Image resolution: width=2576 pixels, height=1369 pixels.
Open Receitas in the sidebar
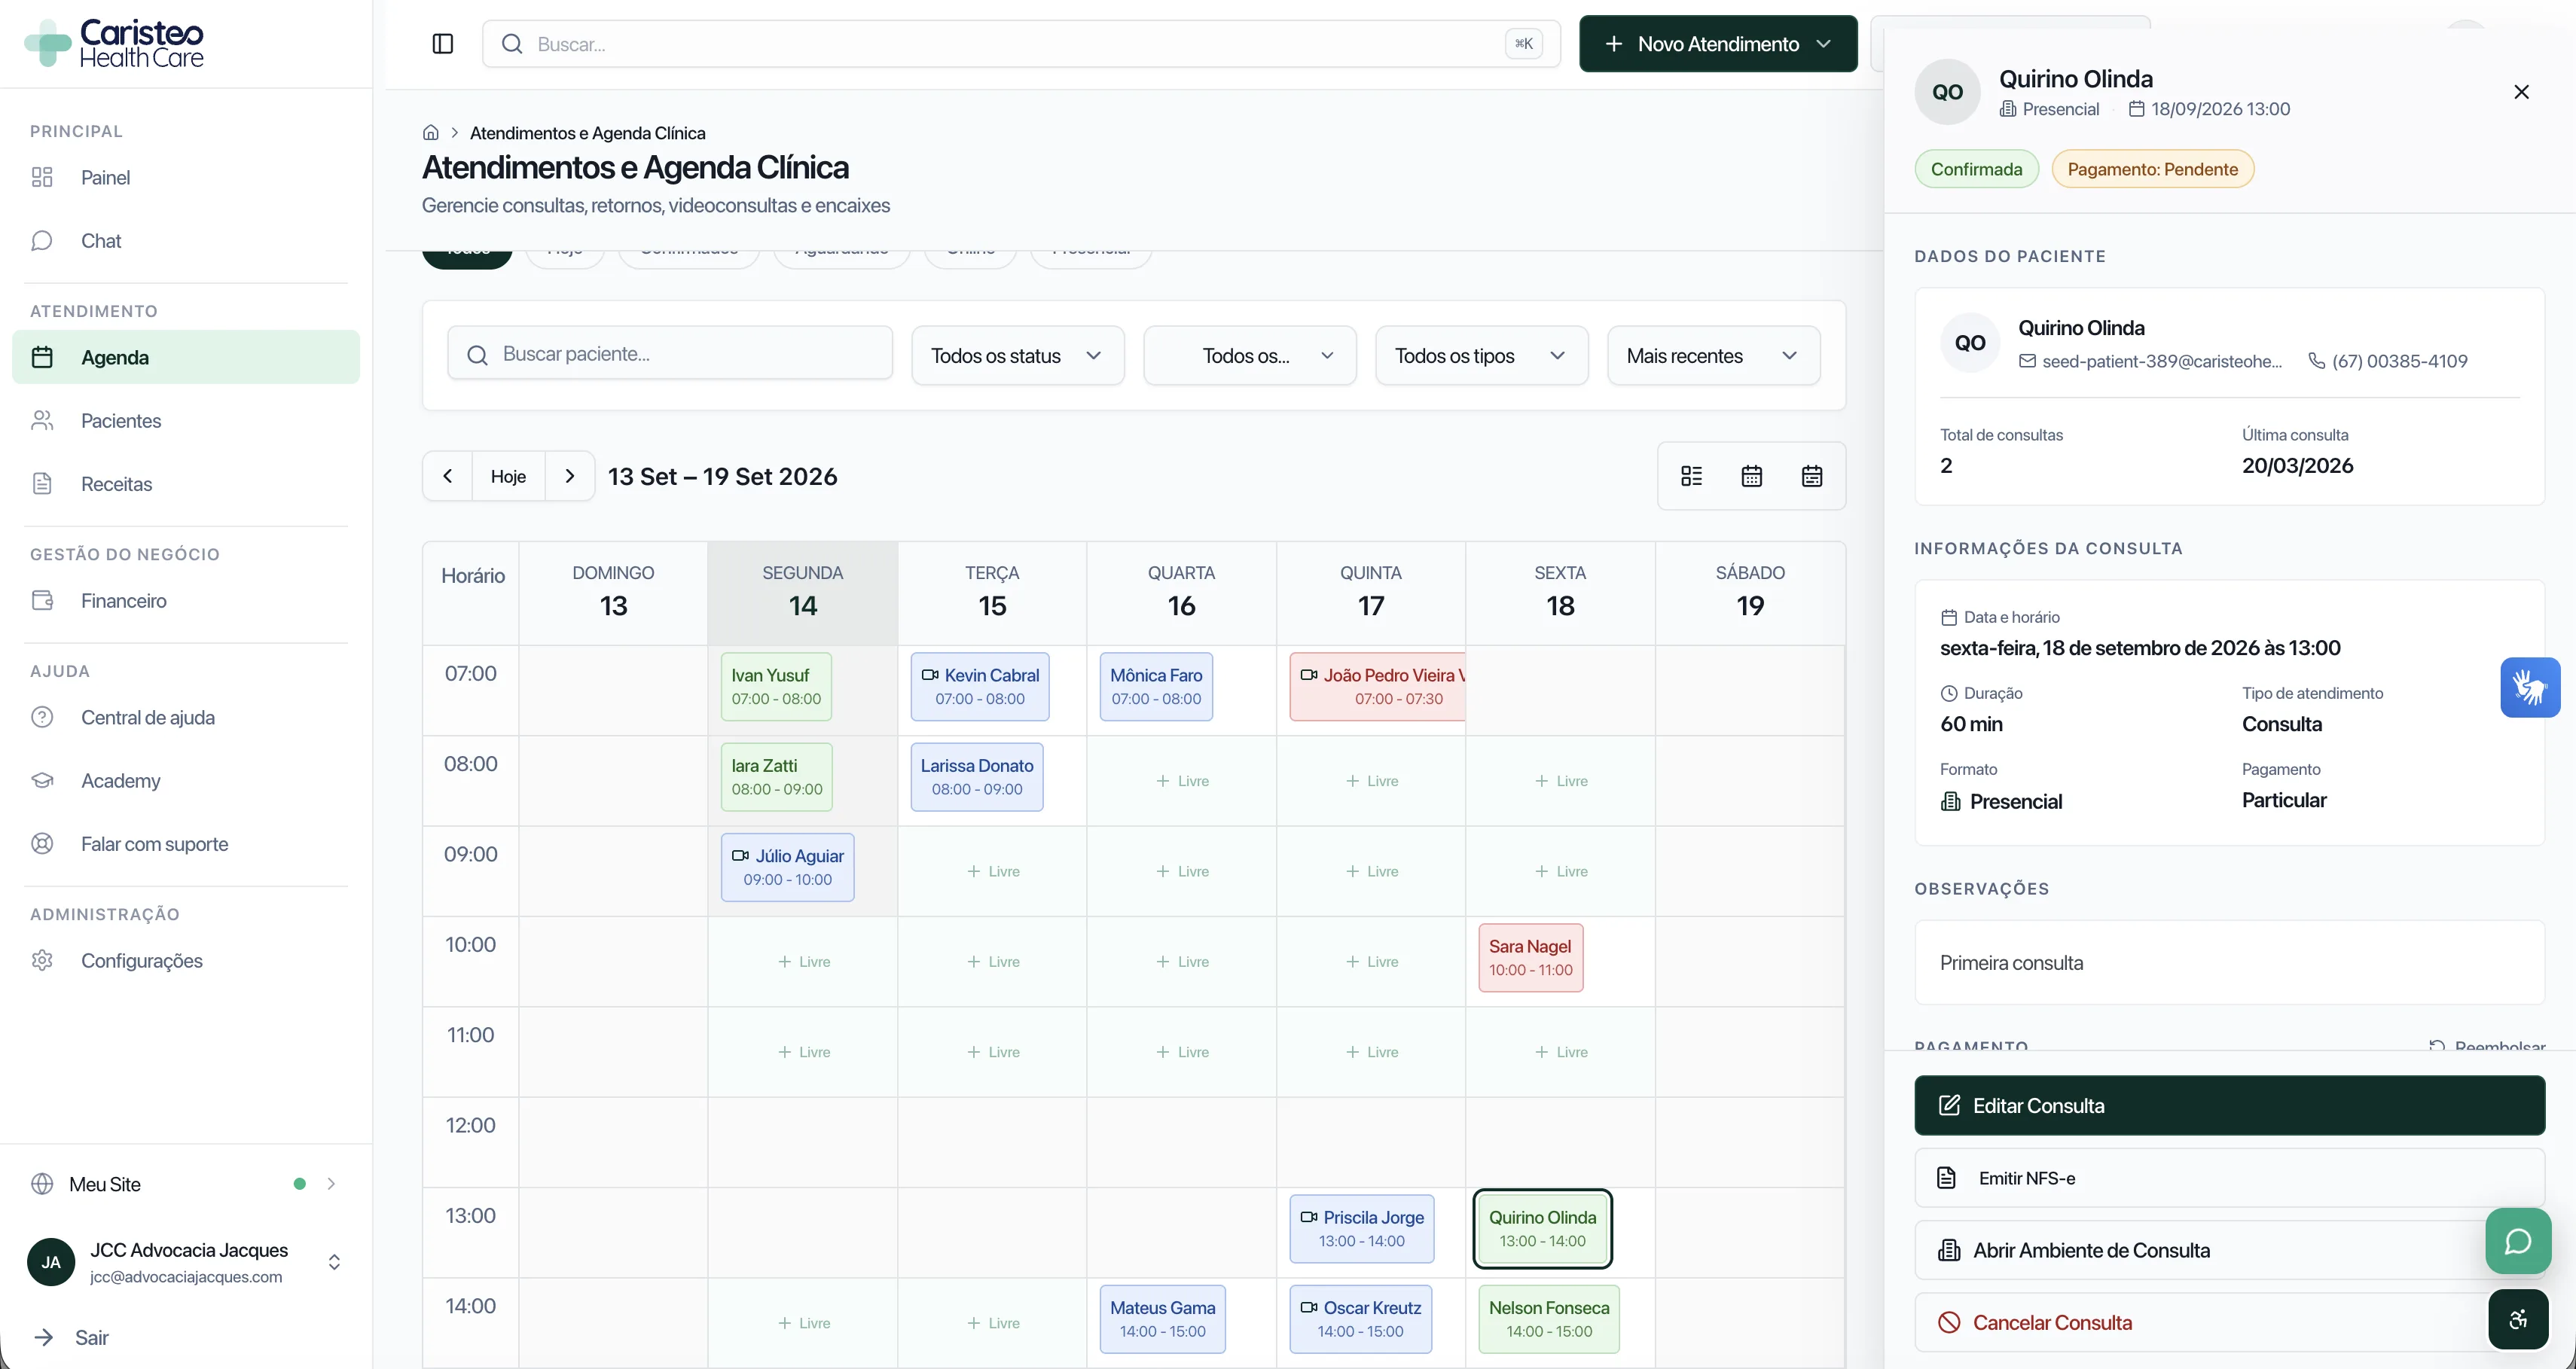186,484
